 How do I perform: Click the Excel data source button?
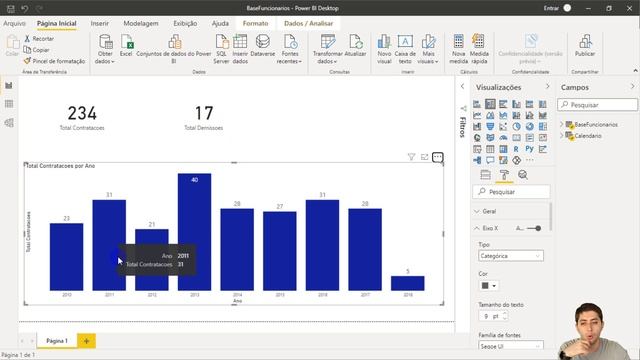coord(126,46)
